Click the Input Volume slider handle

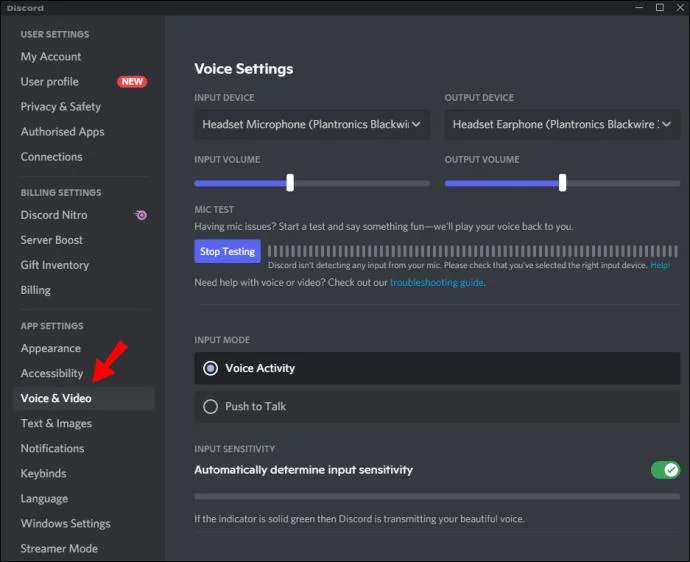point(290,183)
